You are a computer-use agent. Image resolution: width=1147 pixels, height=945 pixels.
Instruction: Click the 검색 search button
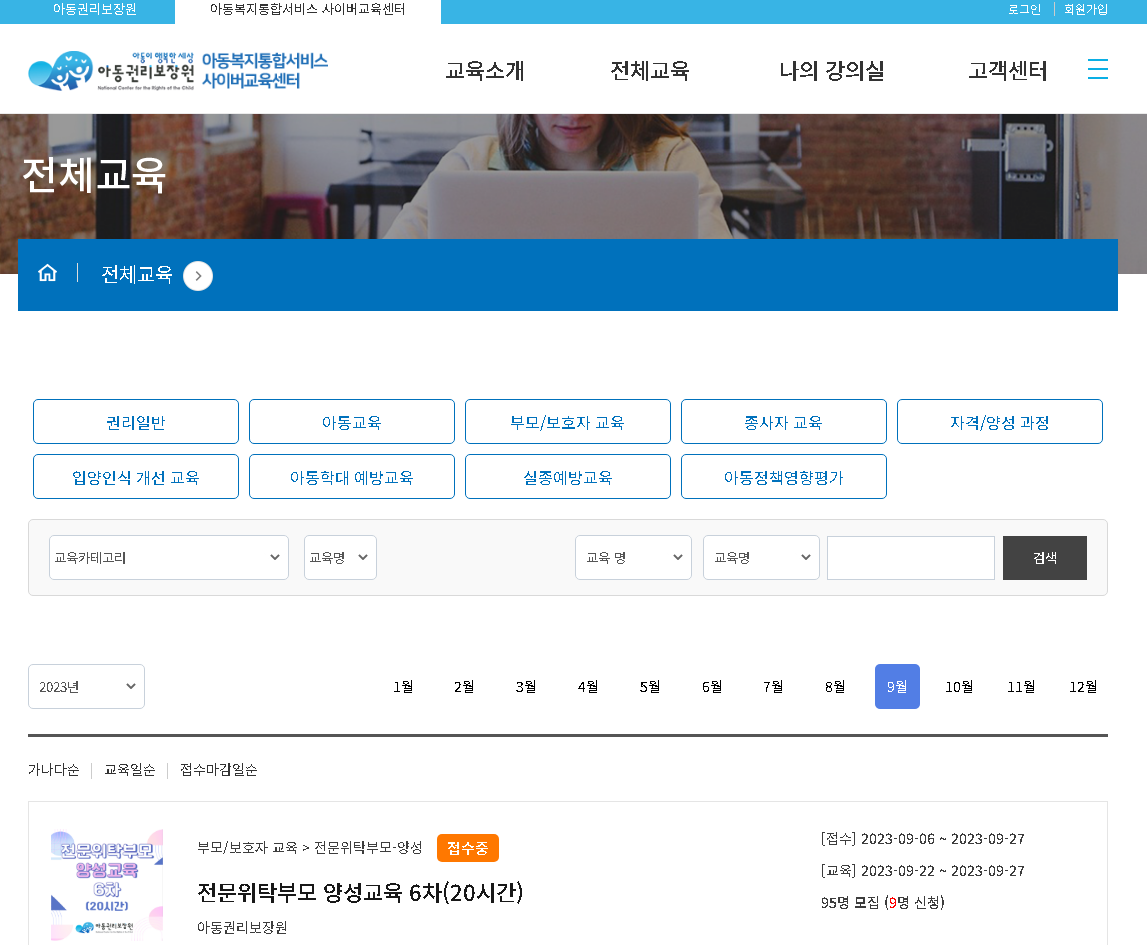click(1044, 557)
